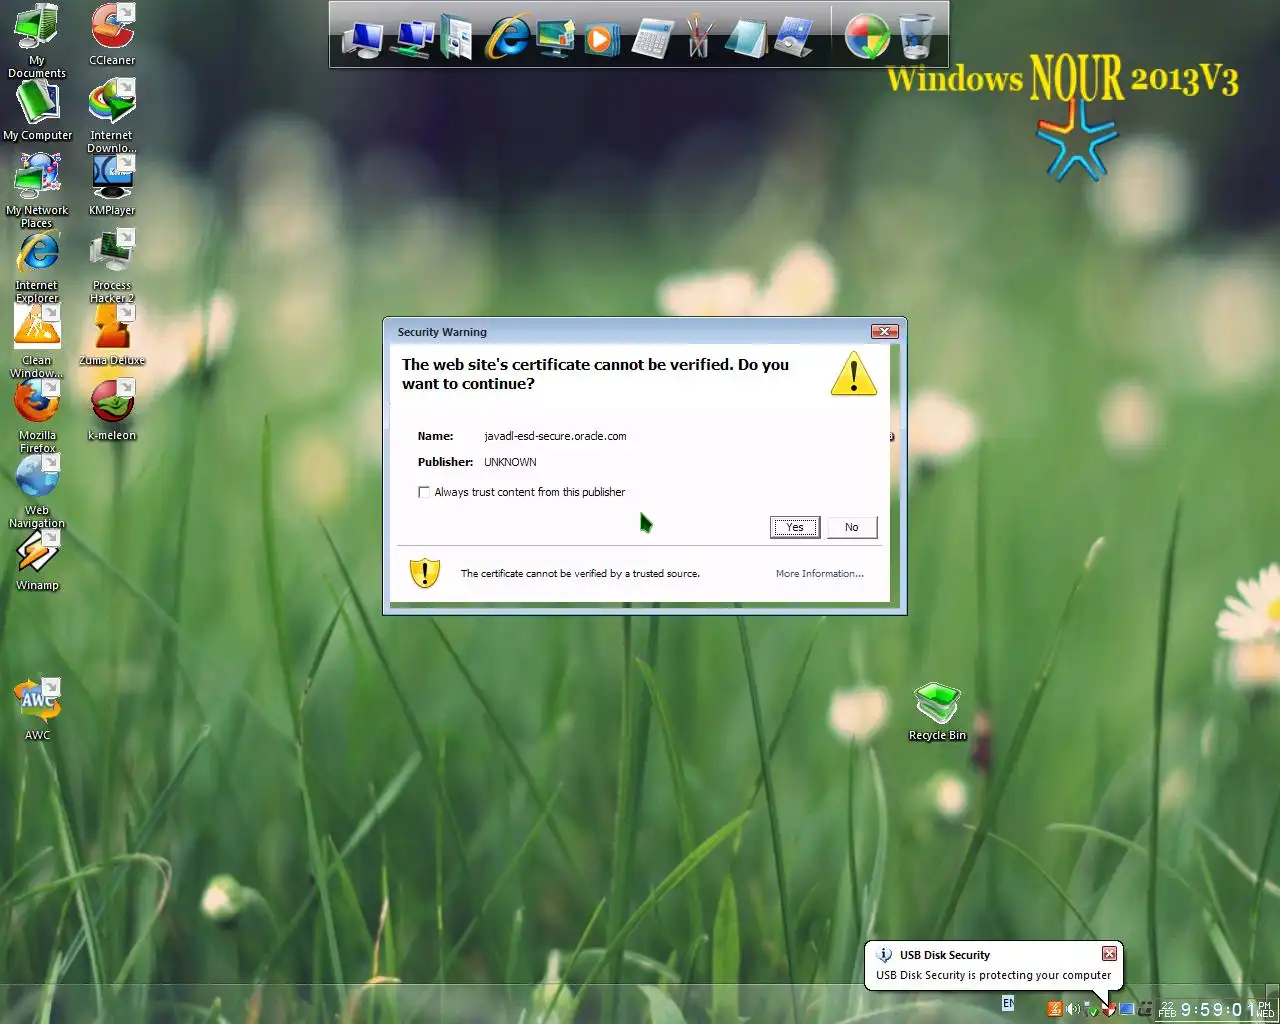The width and height of the screenshot is (1280, 1024).
Task: Select KMPlayer desktop shortcut
Action: [112, 185]
